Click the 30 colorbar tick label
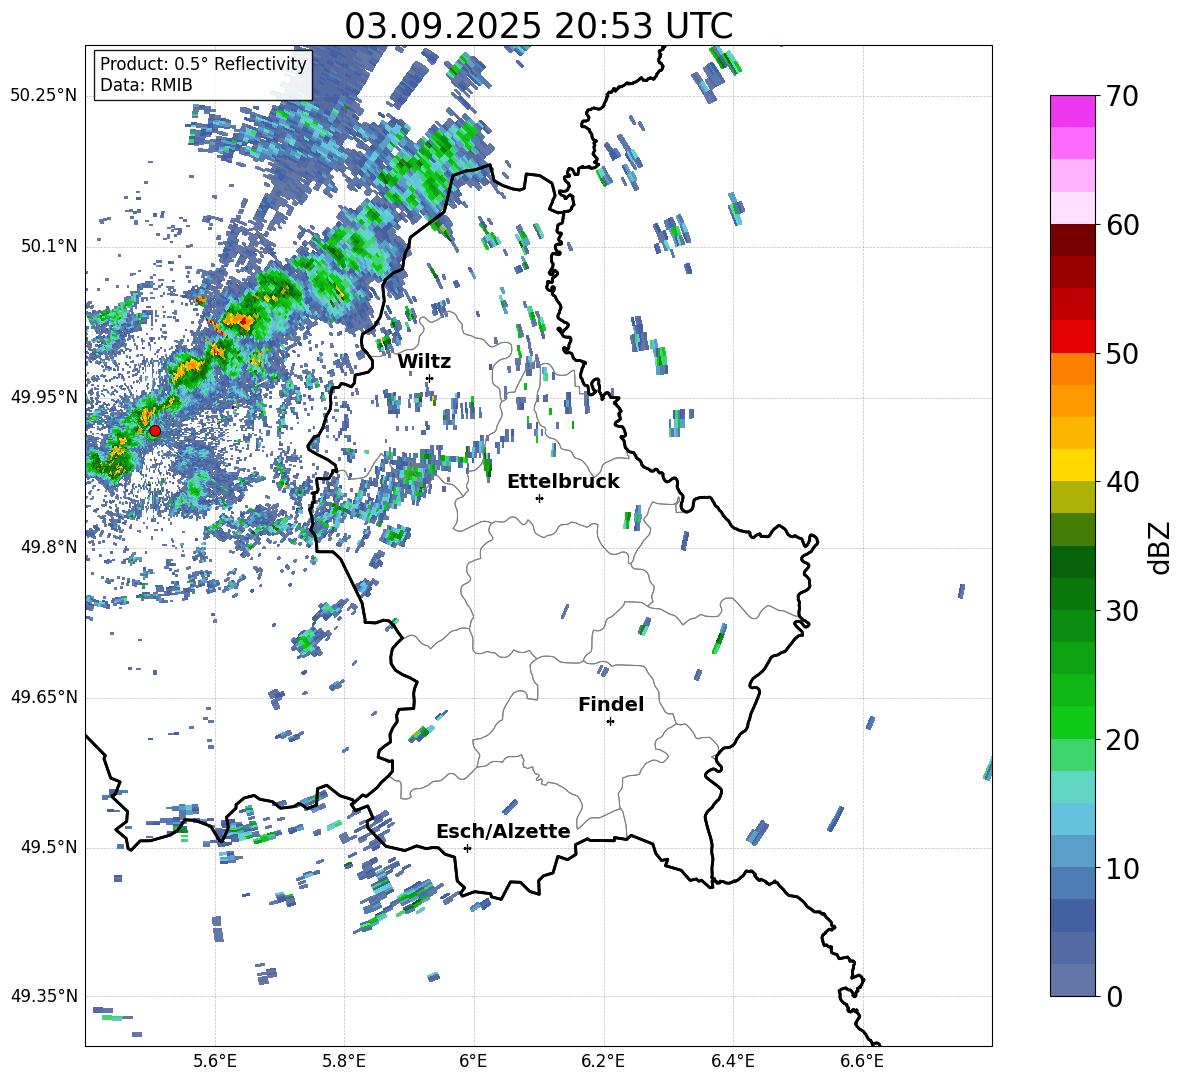This screenshot has width=1184, height=1081. click(1122, 611)
